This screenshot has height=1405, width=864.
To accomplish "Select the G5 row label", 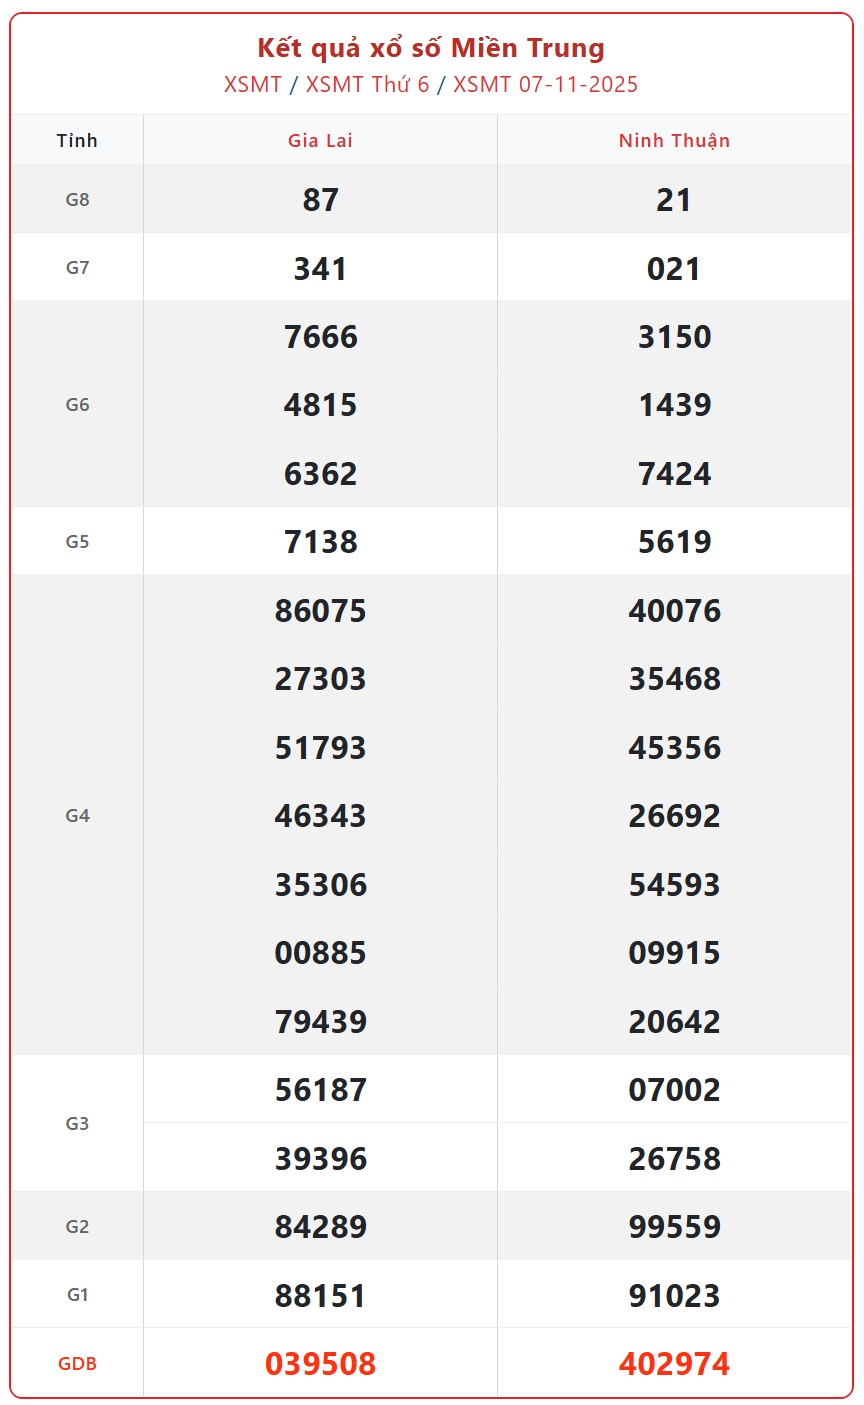I will (77, 542).
